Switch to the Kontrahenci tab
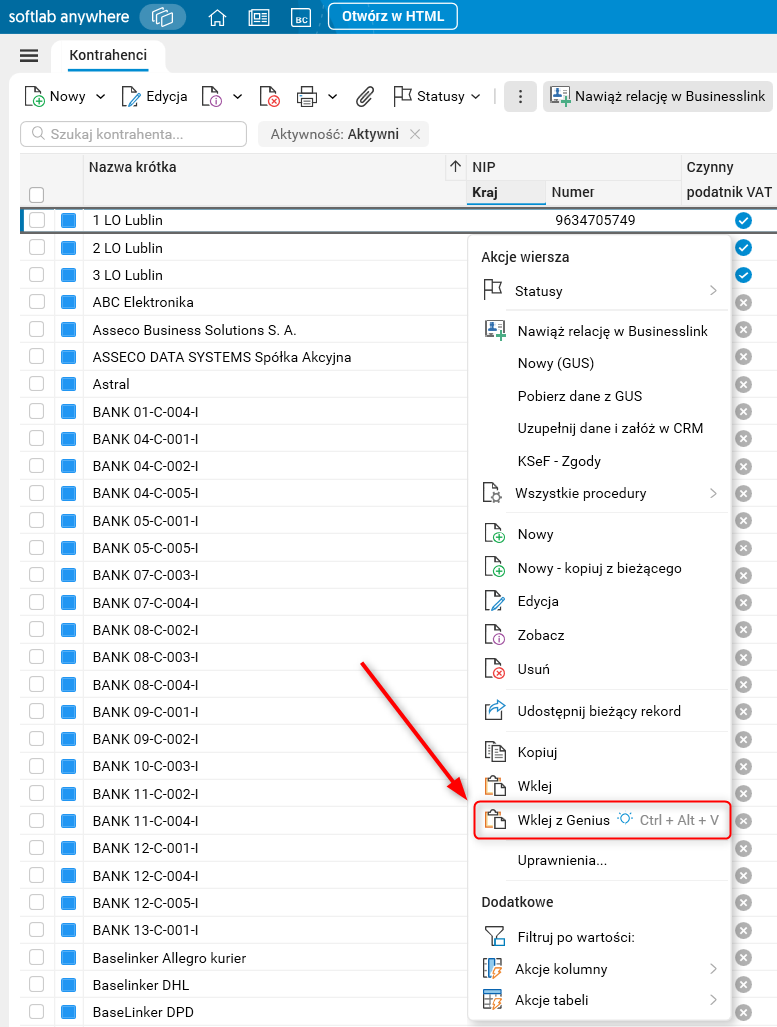Screen dimensions: 777x1027 (x=108, y=56)
